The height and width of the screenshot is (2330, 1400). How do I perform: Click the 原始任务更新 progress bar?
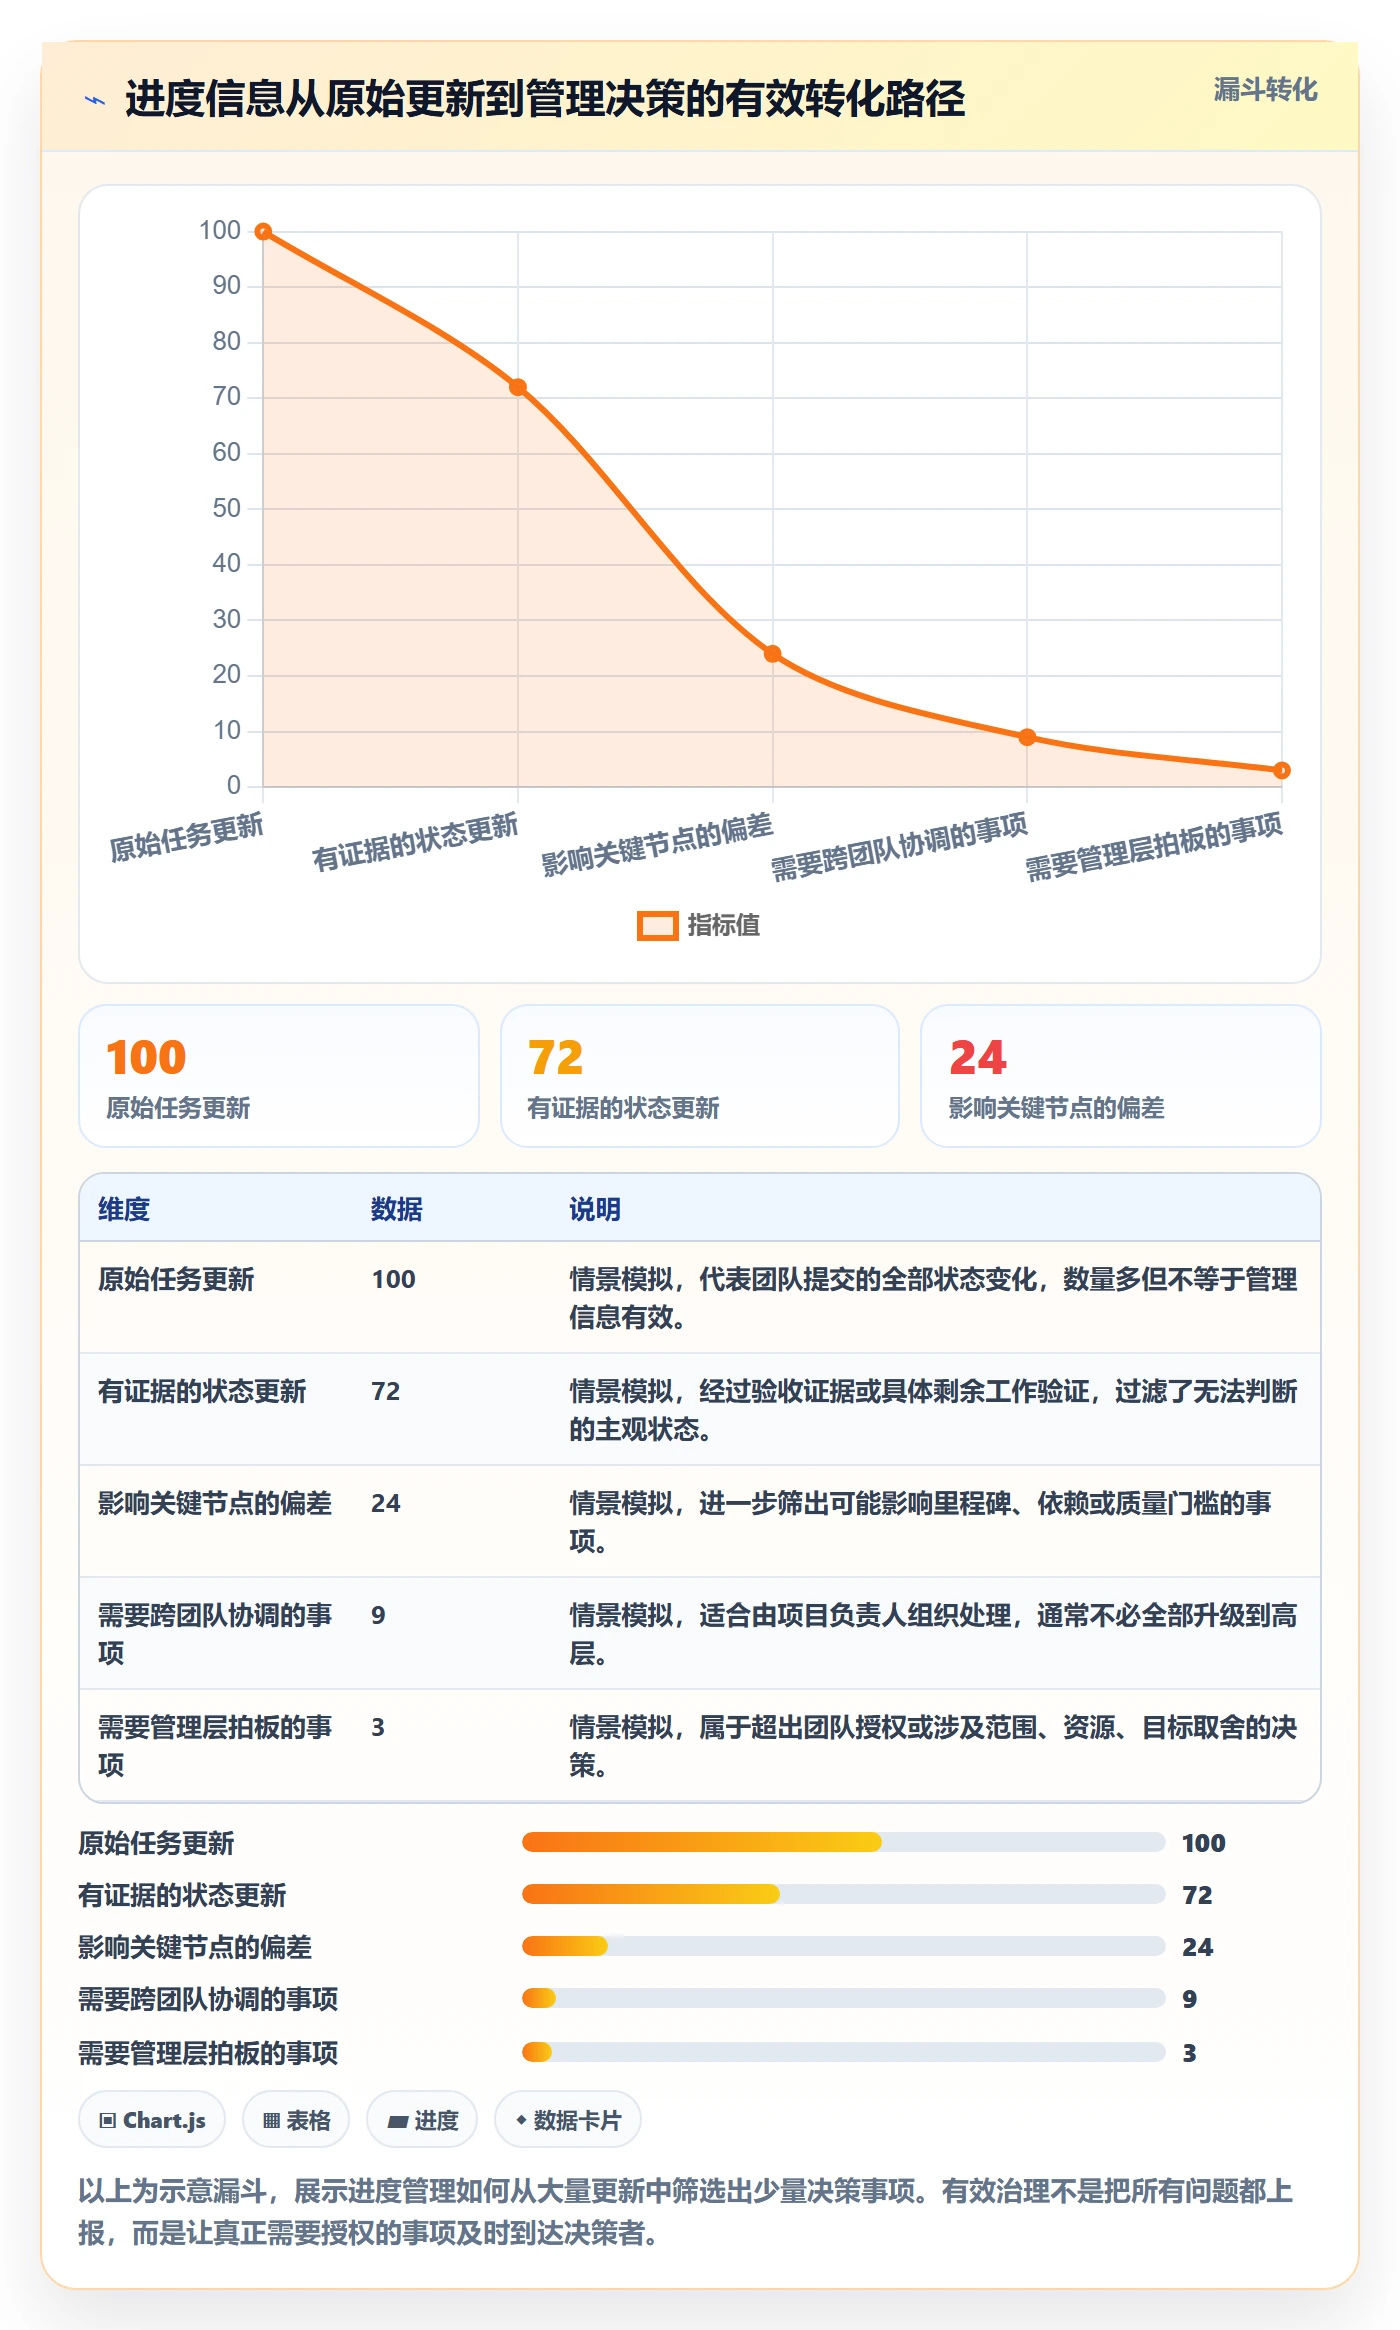[844, 1842]
